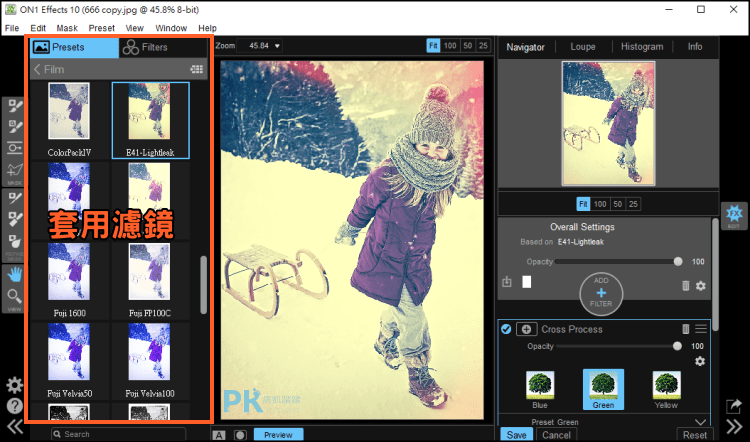Image resolution: width=750 pixels, height=442 pixels.
Task: Switch to the Loupe tab
Action: (x=583, y=47)
